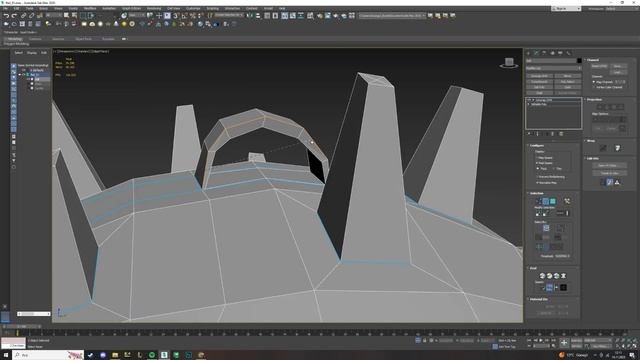Click the Windows Start button
This screenshot has height=360, width=640.
(x=5, y=355)
